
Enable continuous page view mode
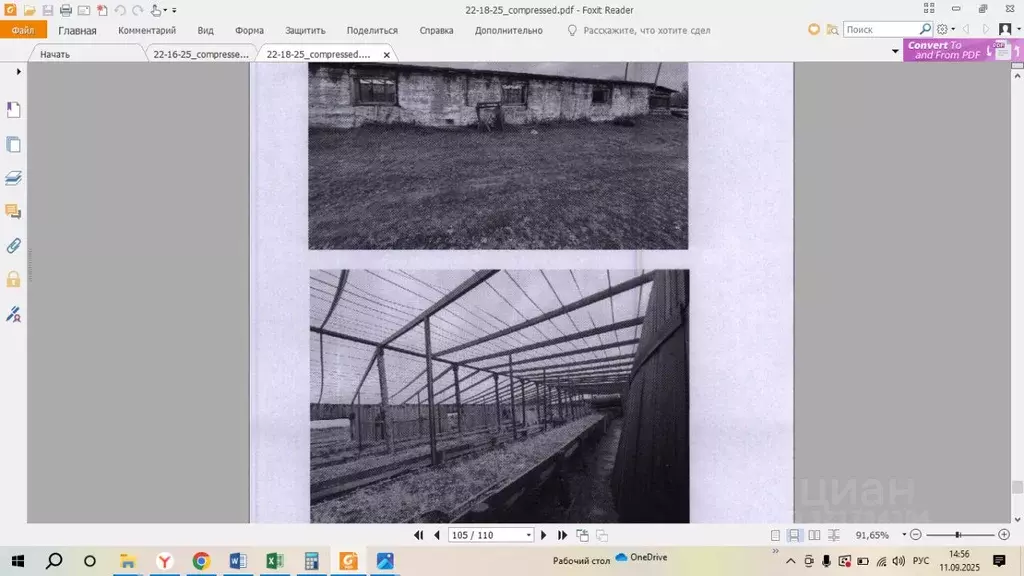(794, 536)
